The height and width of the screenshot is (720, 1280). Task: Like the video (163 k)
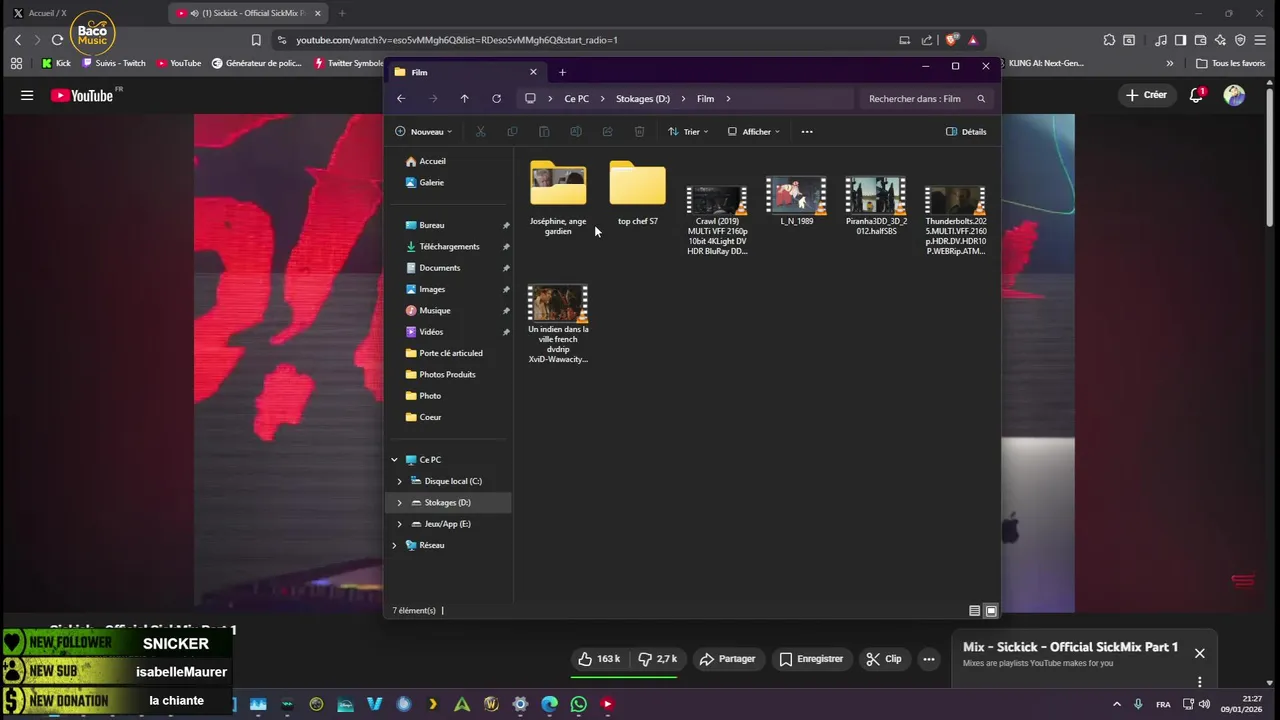[x=599, y=659]
